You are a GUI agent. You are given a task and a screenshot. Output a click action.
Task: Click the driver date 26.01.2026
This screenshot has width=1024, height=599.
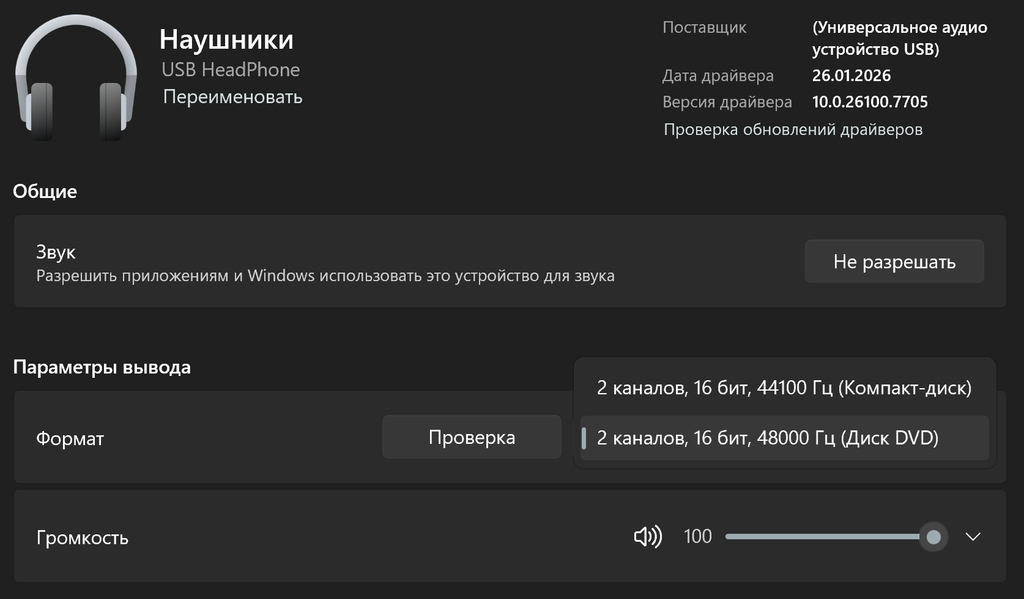[851, 76]
